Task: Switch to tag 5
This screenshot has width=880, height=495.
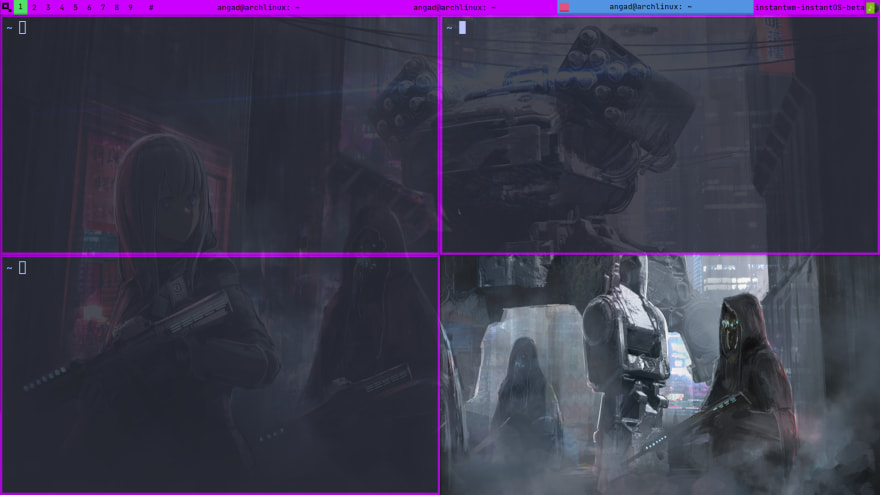Action: coord(75,7)
